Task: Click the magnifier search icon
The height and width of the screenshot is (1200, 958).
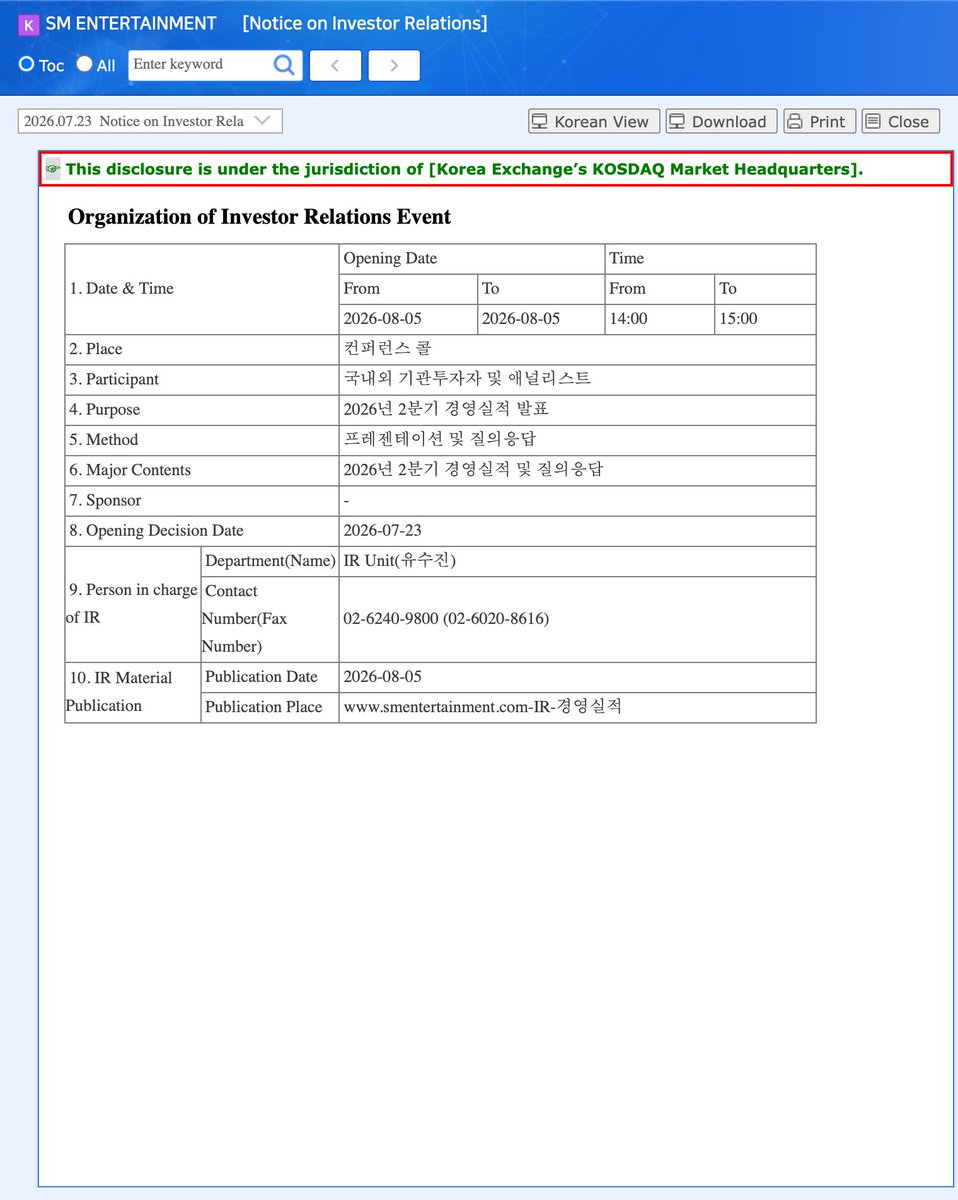Action: click(x=284, y=65)
